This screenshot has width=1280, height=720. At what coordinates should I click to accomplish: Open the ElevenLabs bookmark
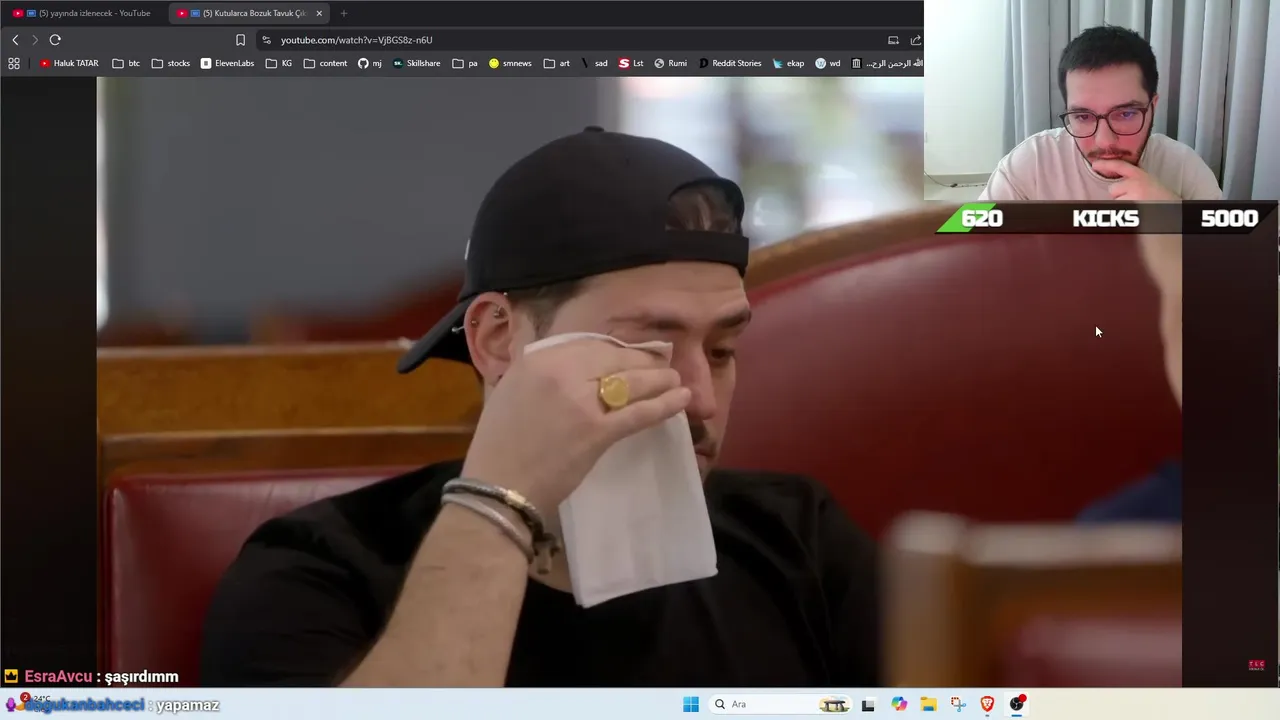click(x=227, y=63)
